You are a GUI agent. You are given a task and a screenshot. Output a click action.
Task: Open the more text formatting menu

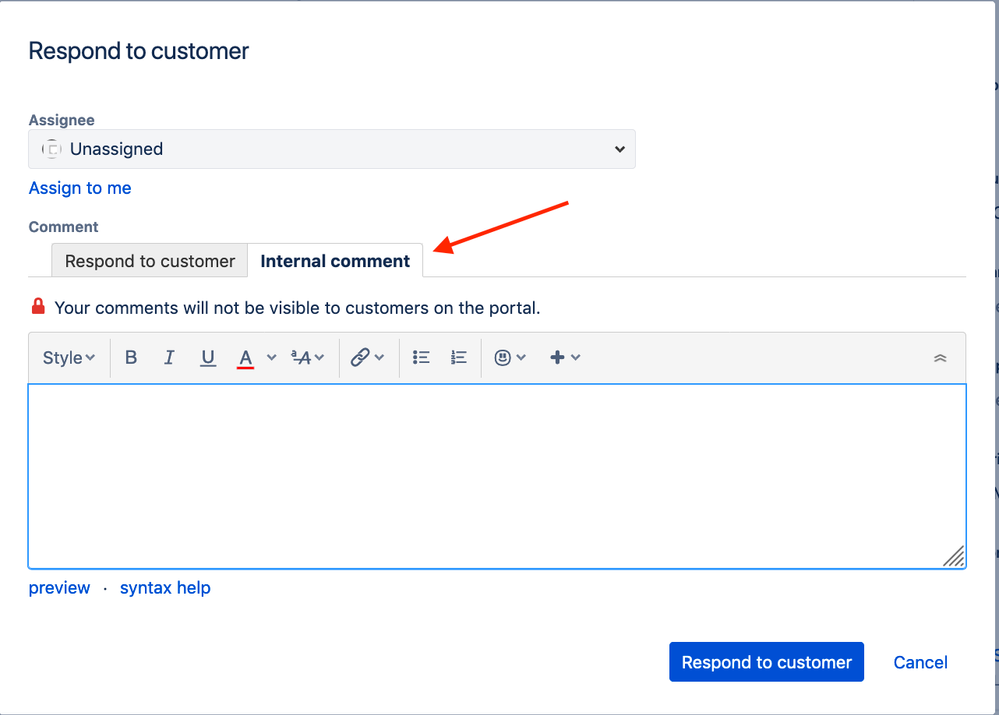tap(308, 358)
